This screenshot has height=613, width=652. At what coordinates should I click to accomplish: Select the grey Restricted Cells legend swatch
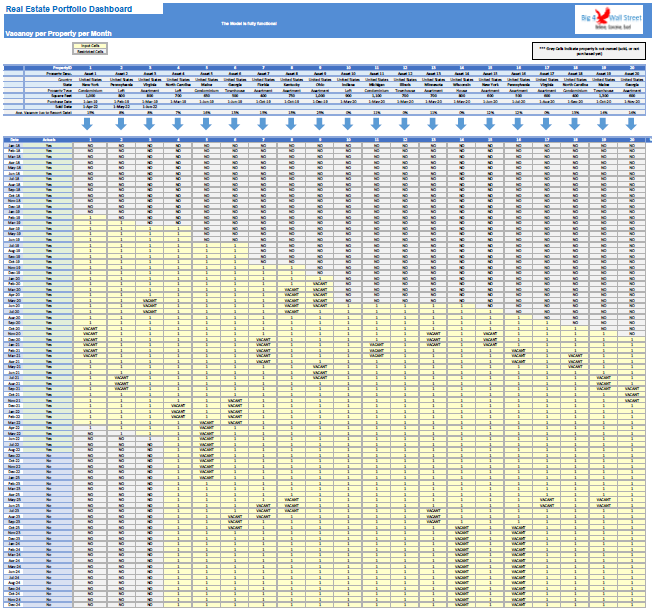pos(90,52)
